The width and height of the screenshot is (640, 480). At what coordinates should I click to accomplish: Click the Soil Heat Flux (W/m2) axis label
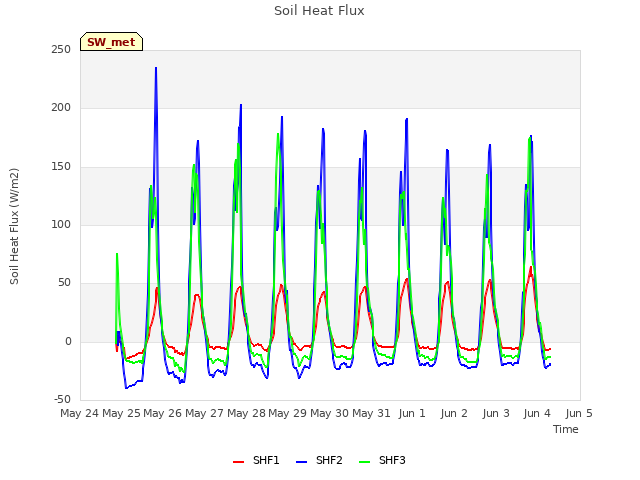[14, 226]
